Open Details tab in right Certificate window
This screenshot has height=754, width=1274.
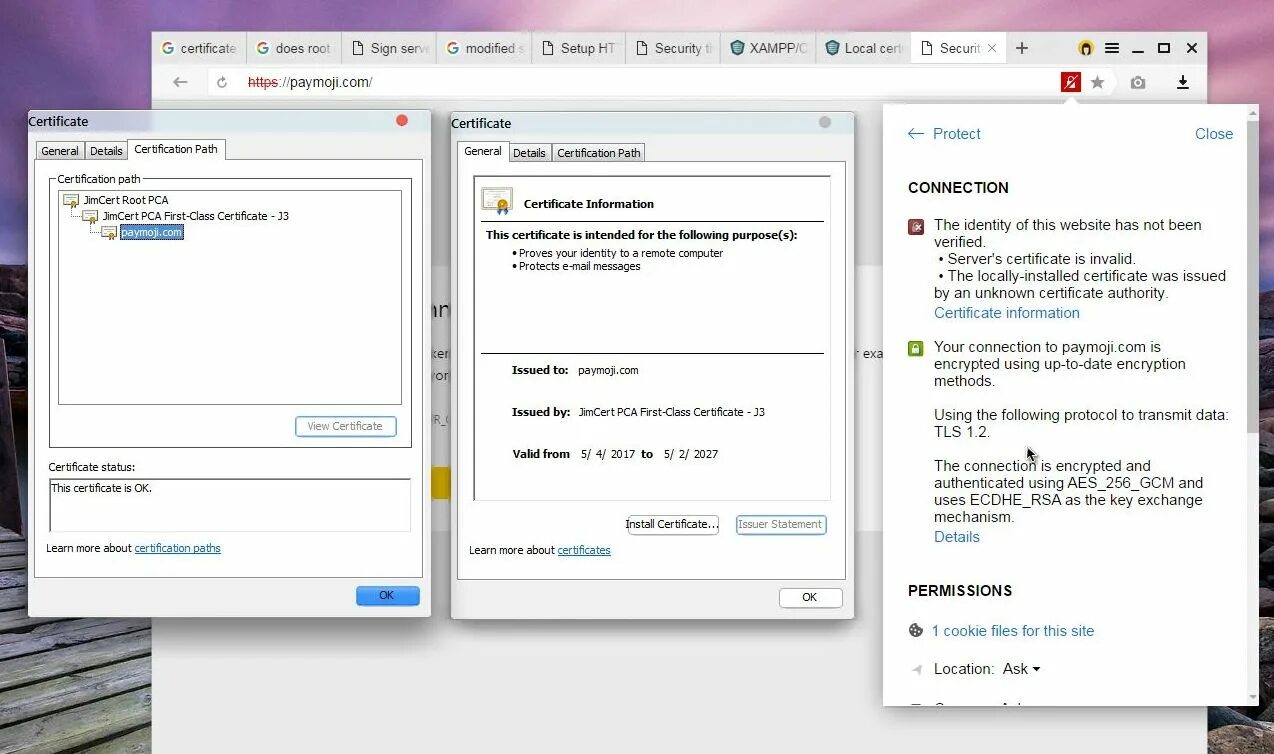[x=529, y=153]
